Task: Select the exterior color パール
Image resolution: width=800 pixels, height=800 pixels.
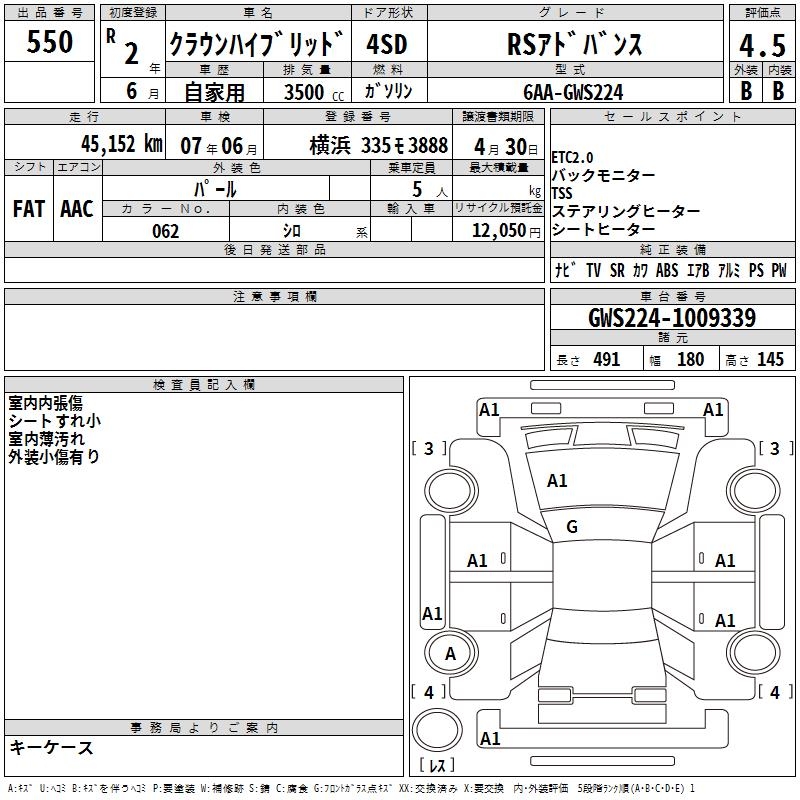Action: 215,189
